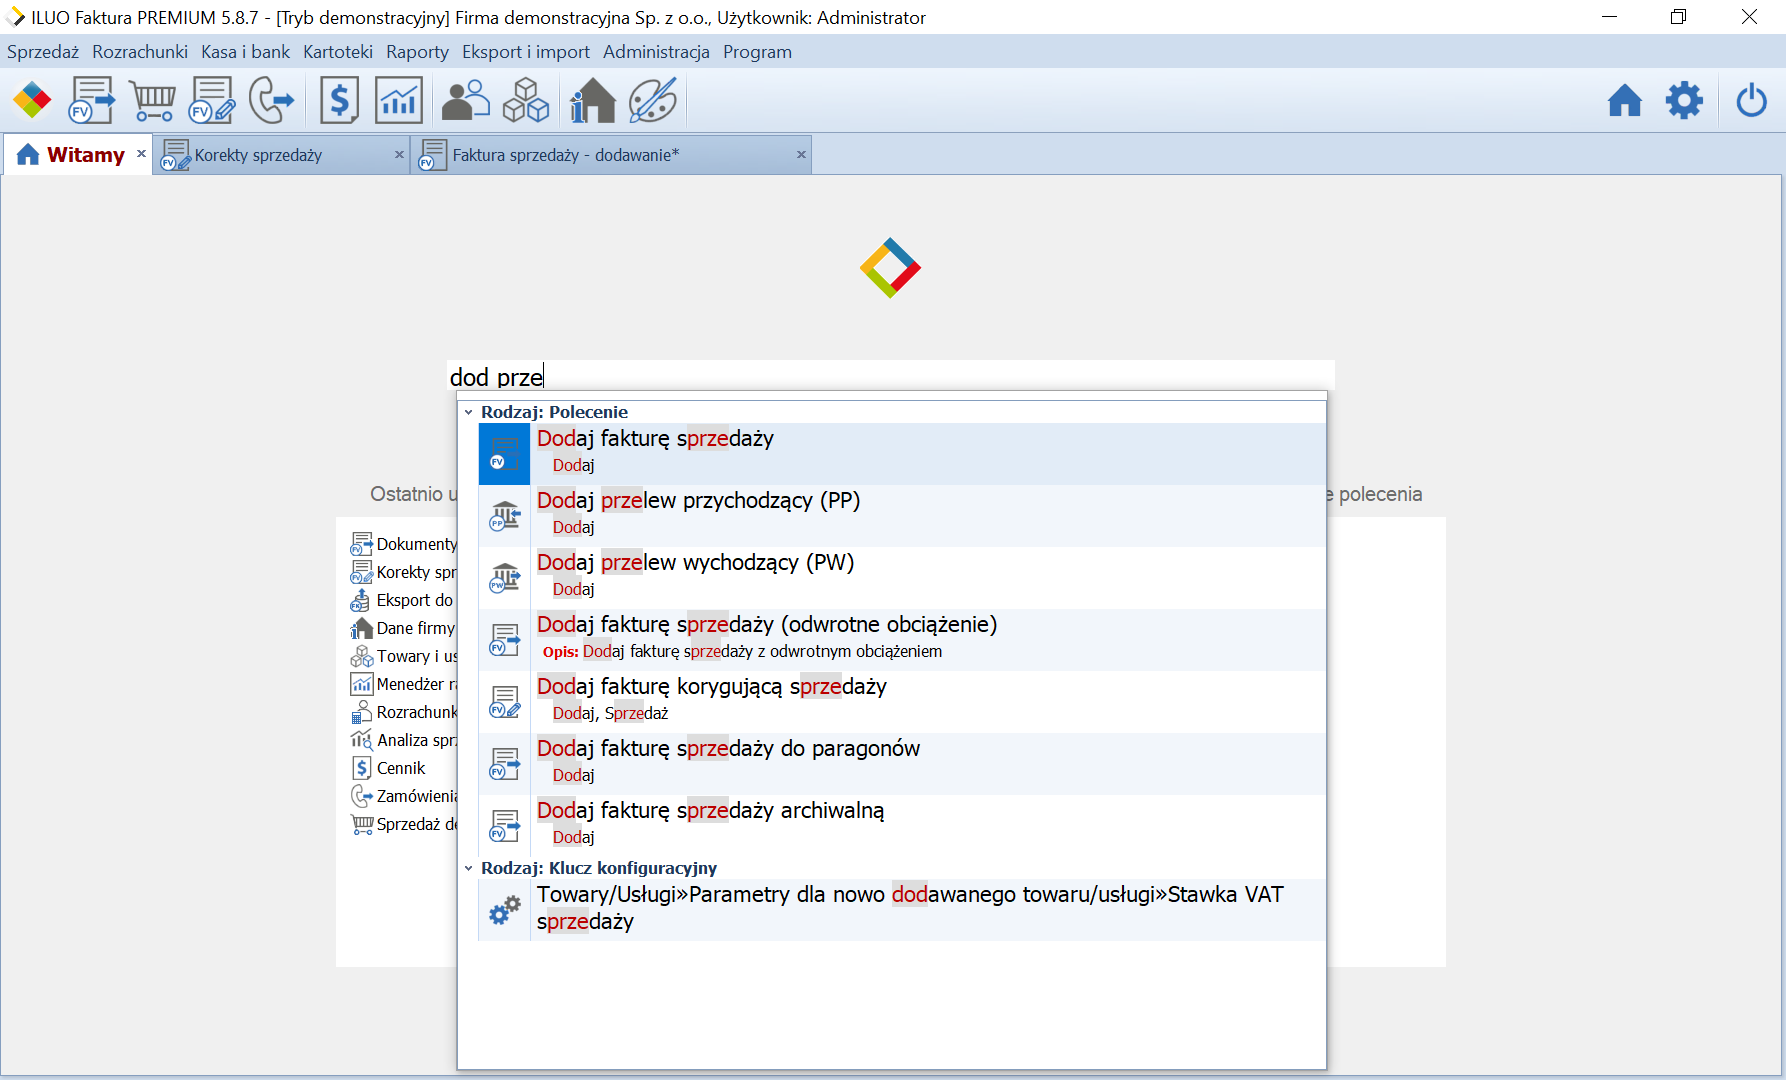Click the incoming transfer (PP) bank icon
The height and width of the screenshot is (1080, 1786).
505,517
